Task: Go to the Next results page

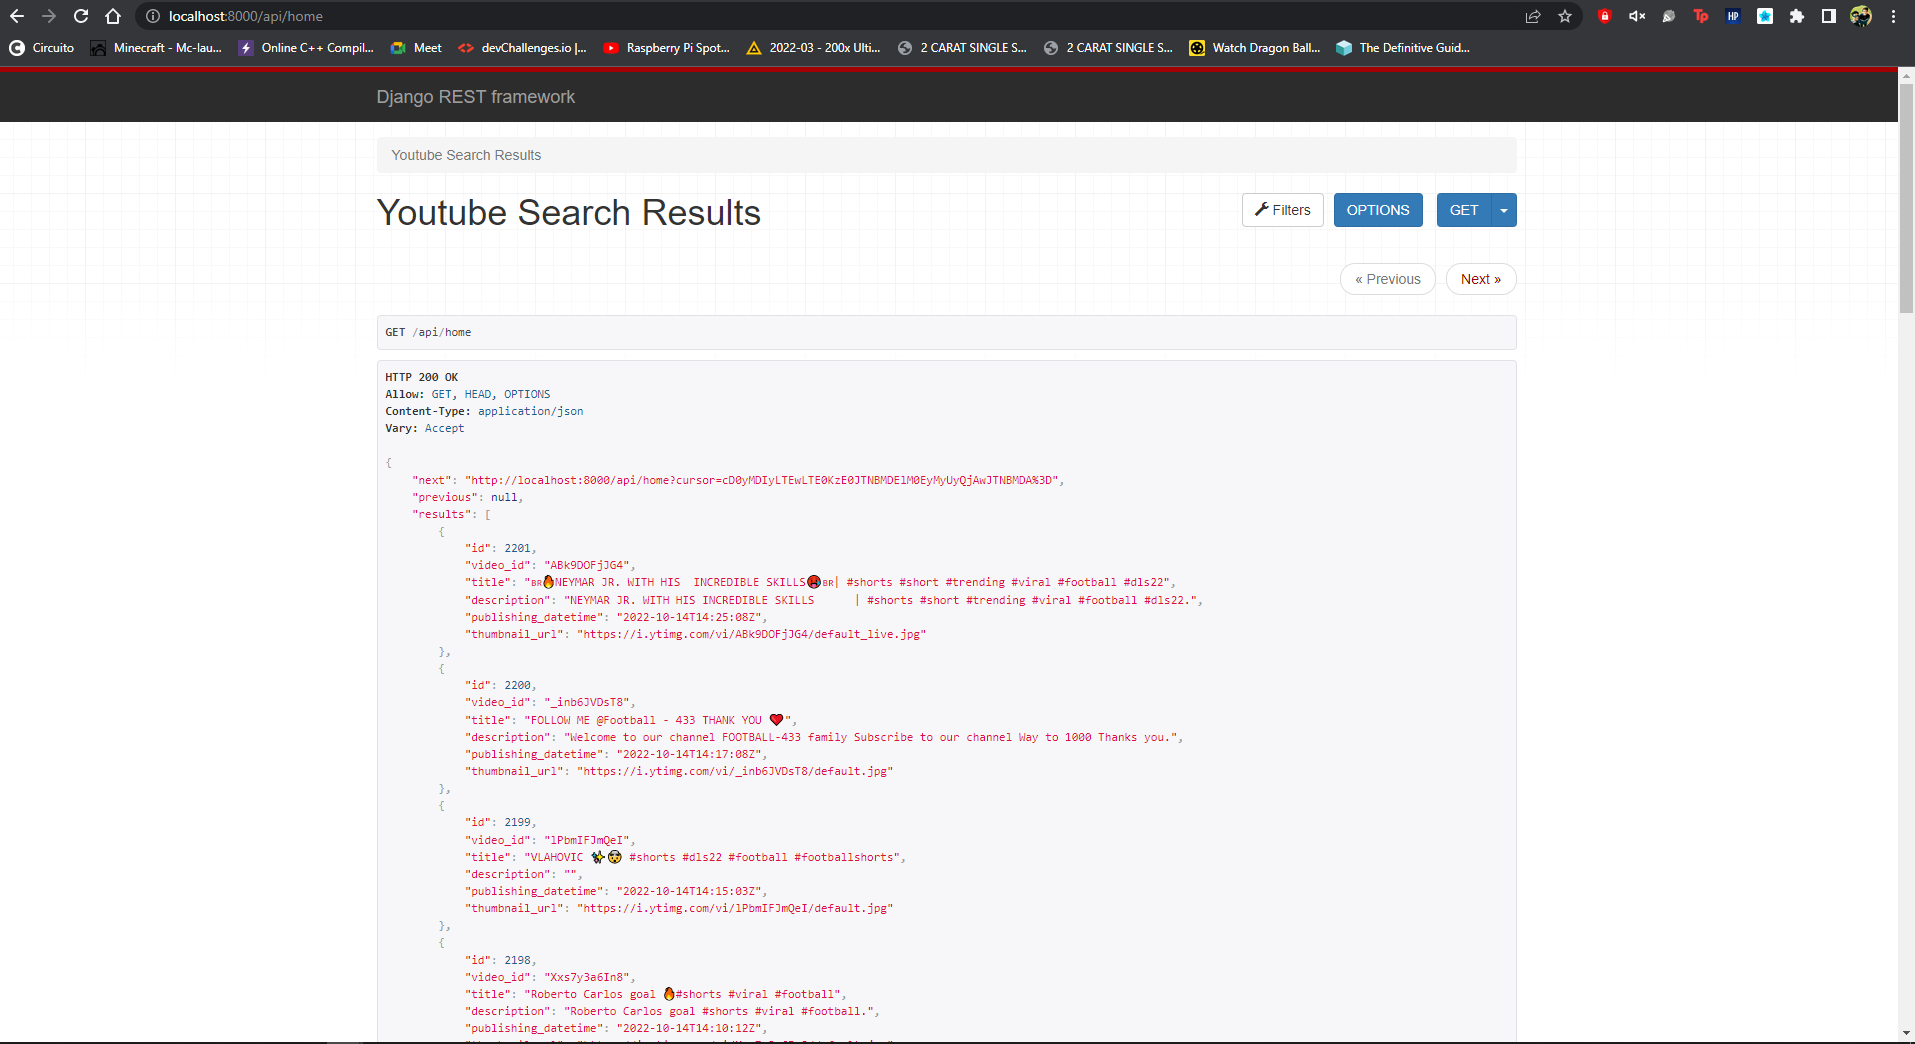Action: [x=1480, y=279]
